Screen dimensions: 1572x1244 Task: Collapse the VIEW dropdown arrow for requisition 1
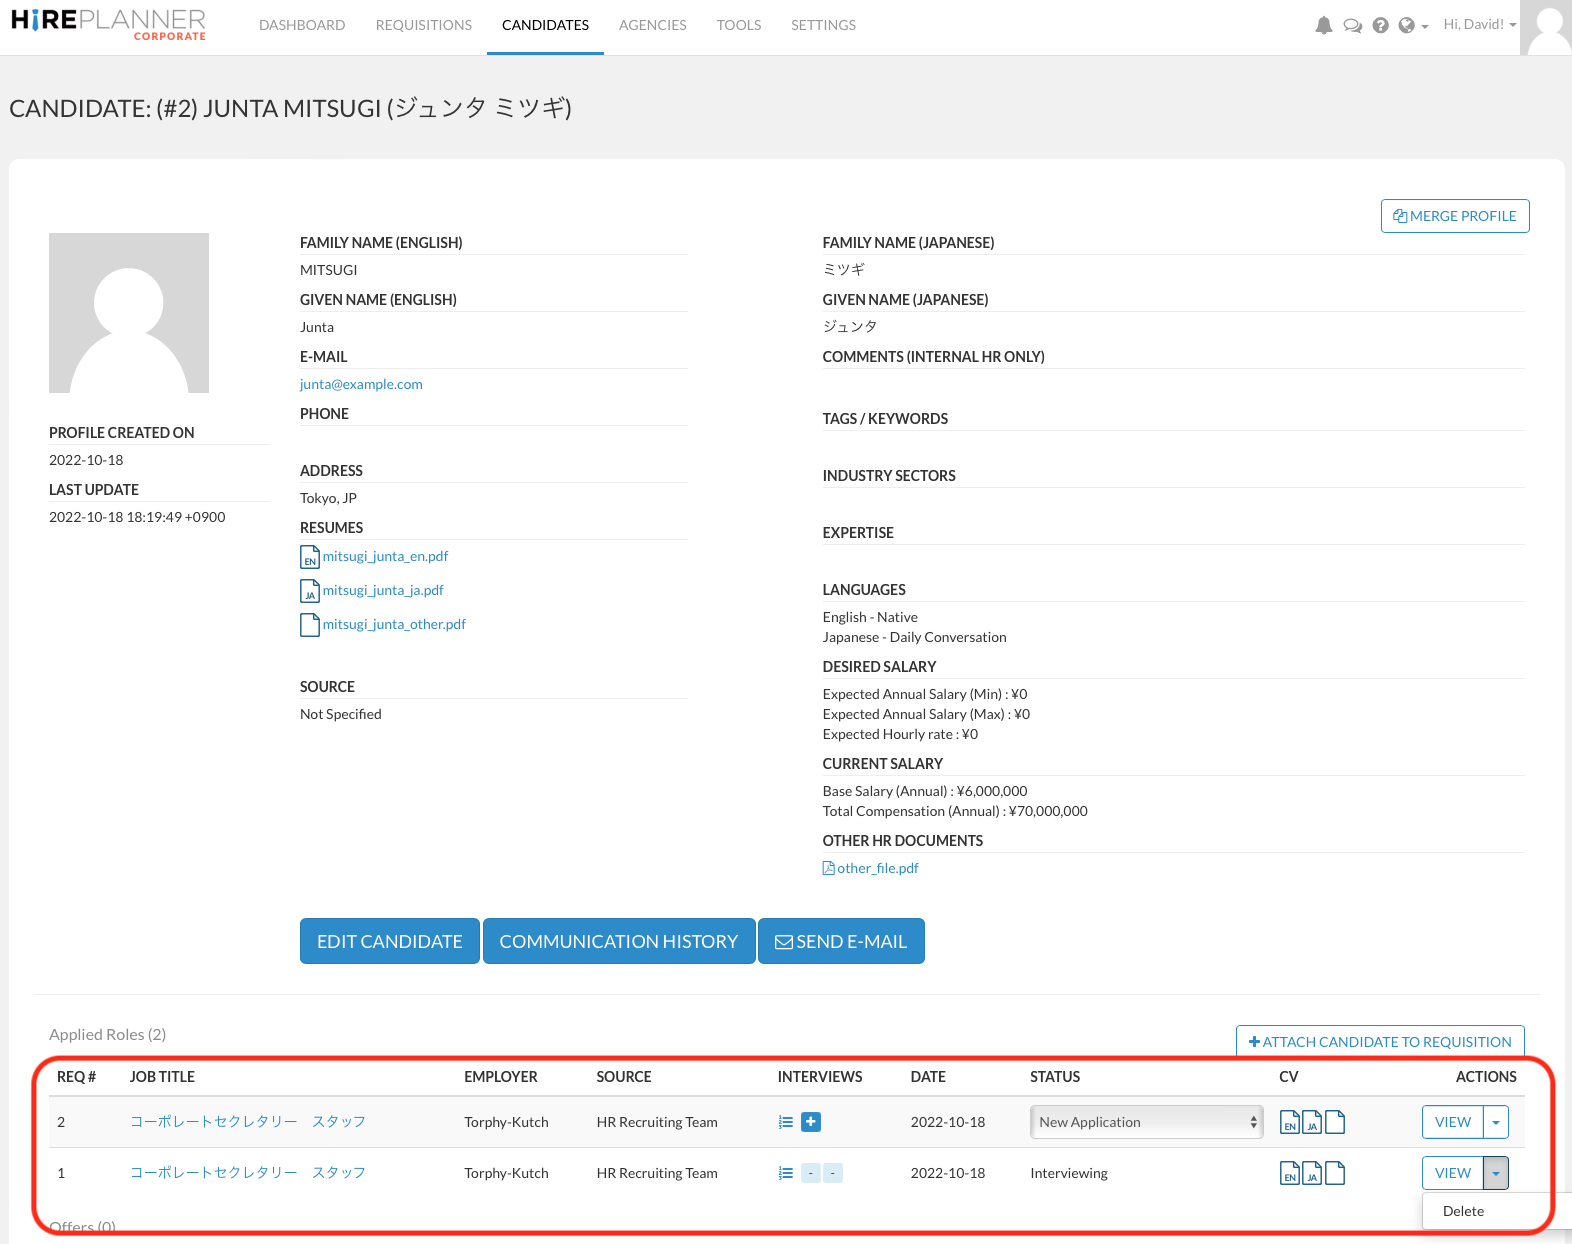tap(1495, 1173)
